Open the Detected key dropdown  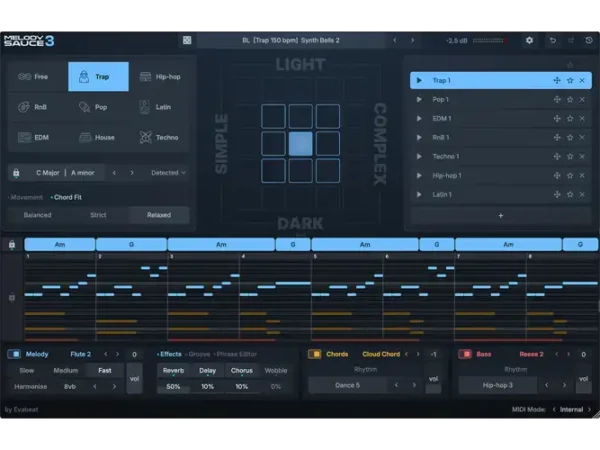168,173
